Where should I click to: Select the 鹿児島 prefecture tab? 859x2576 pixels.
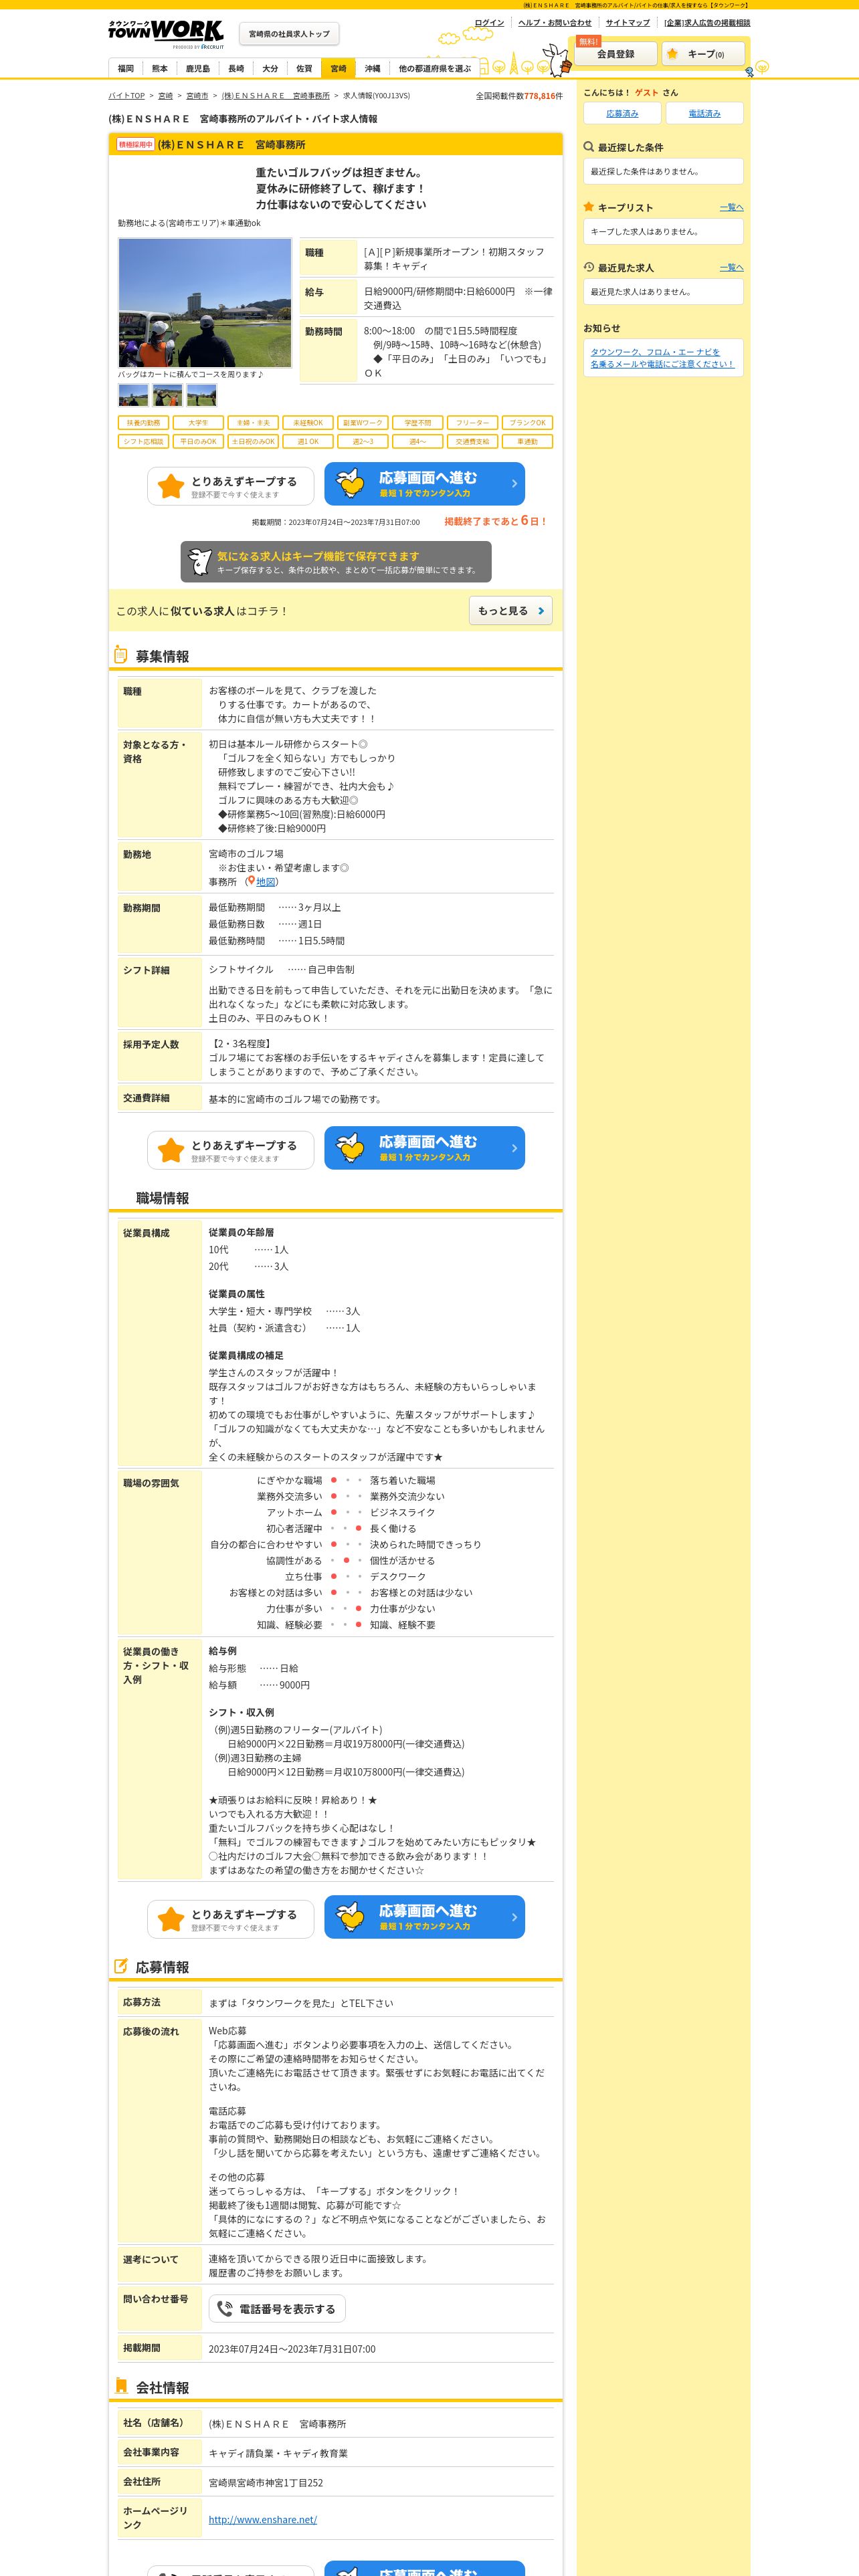[x=198, y=69]
